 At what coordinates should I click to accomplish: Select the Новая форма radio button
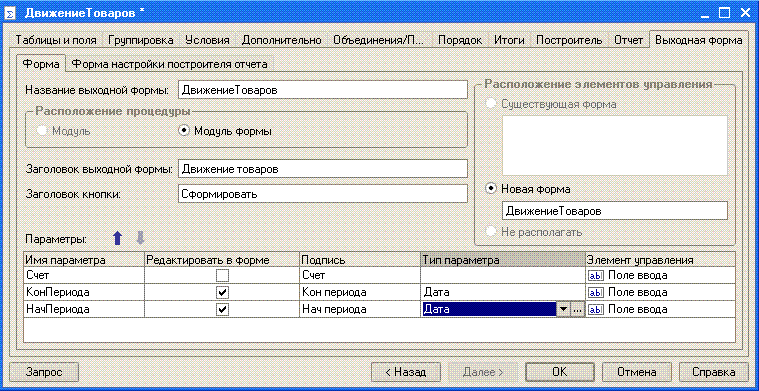click(x=491, y=189)
